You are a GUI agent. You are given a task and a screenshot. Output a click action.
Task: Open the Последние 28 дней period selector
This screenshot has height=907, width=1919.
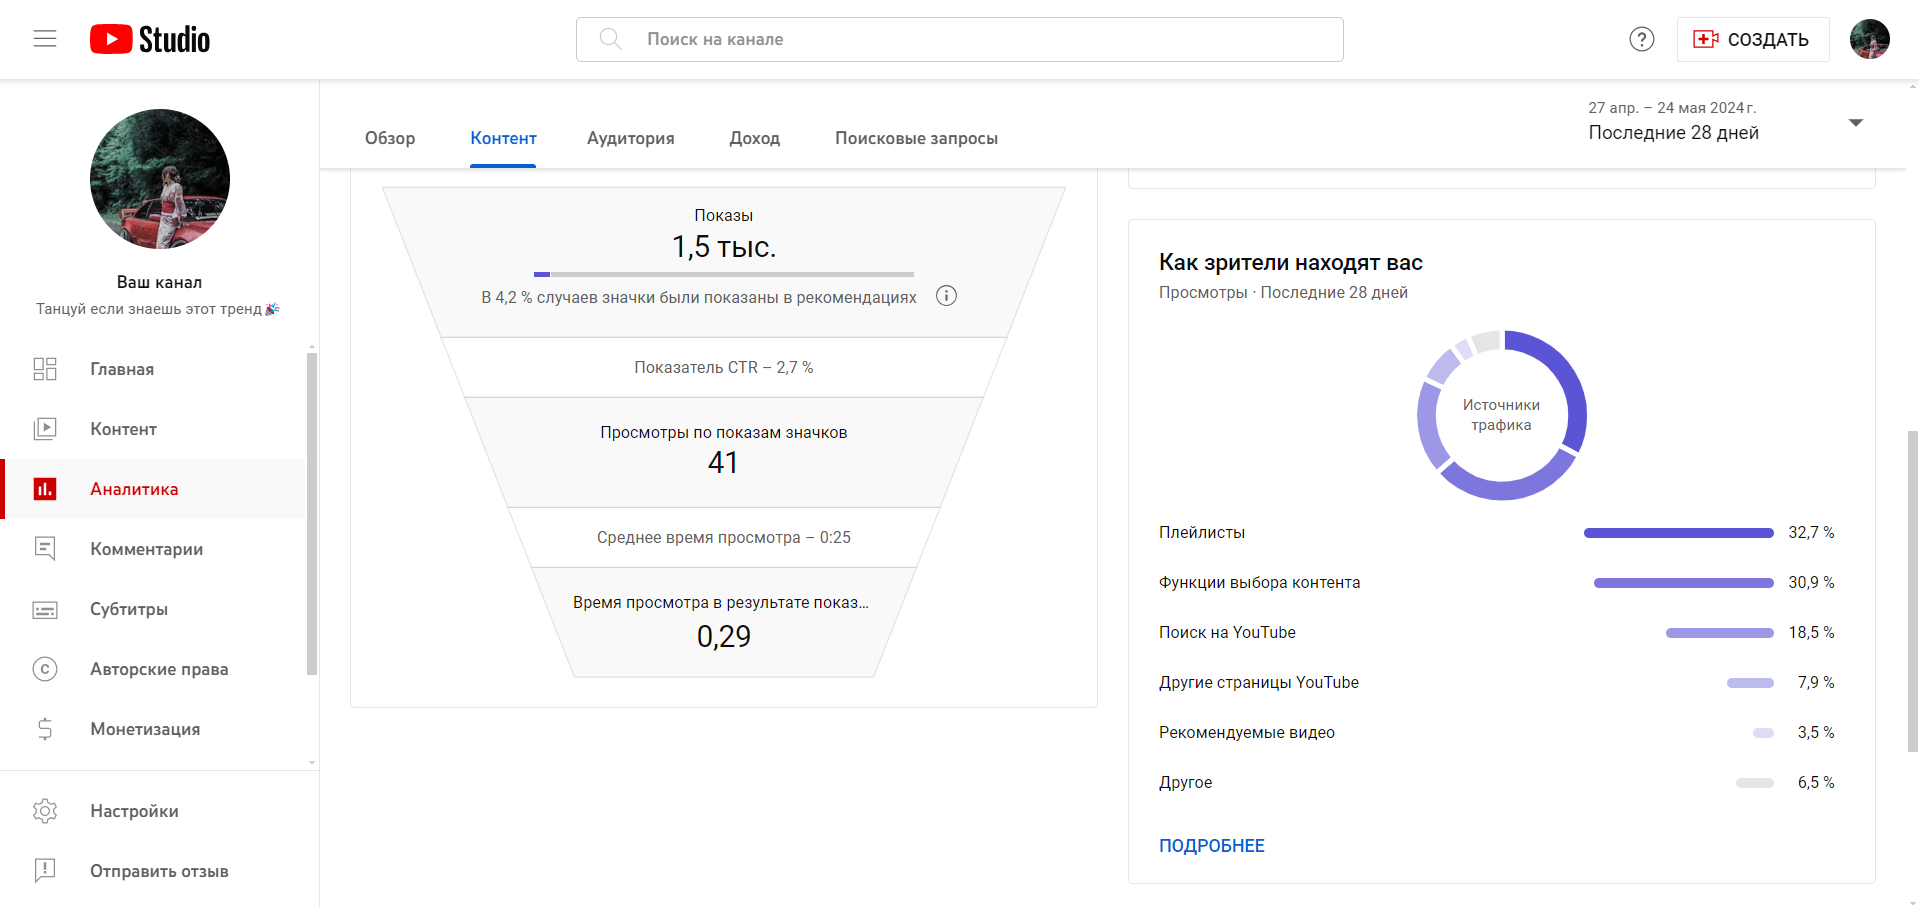pos(1673,132)
